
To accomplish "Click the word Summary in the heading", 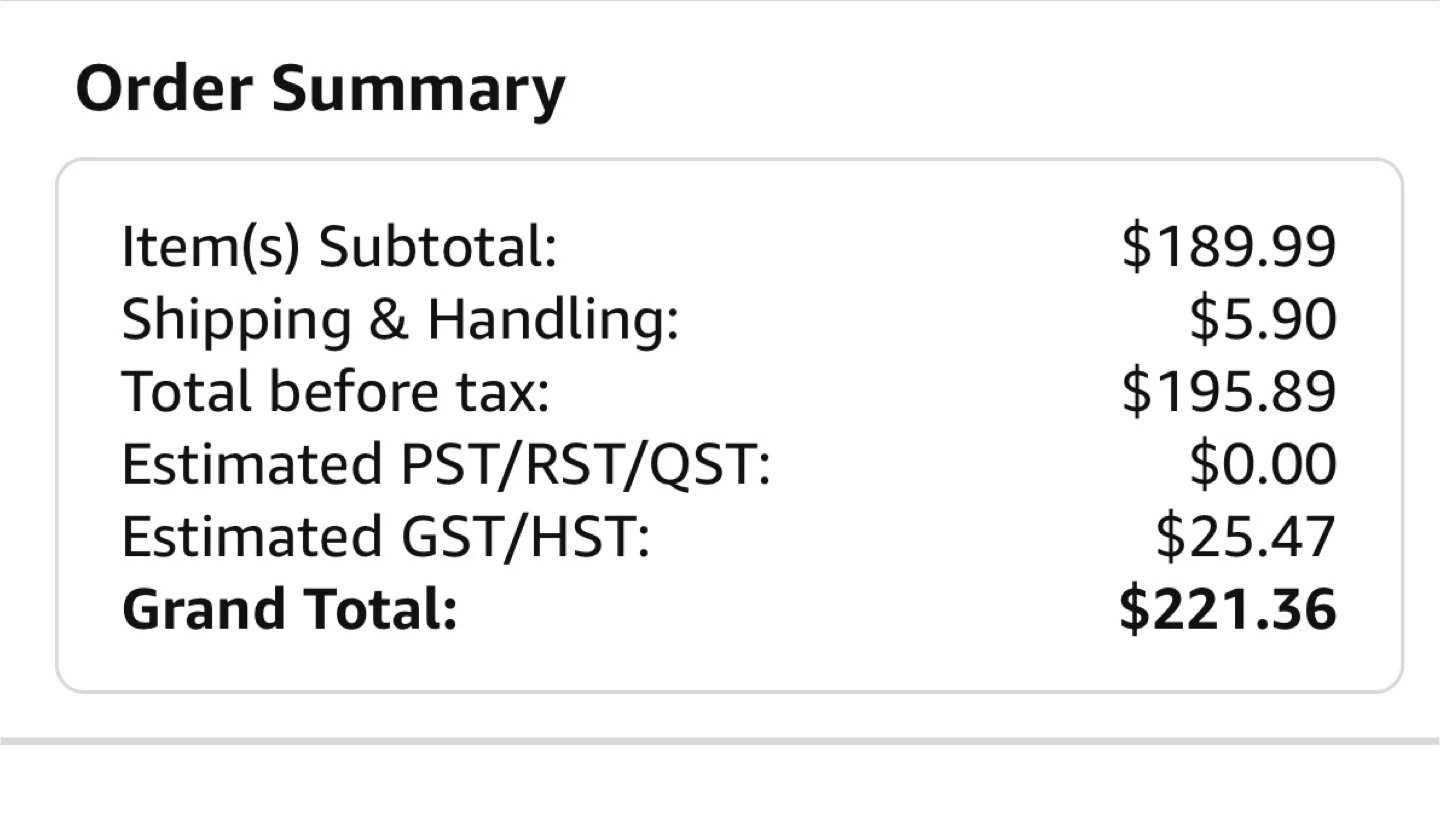I will coord(418,89).
